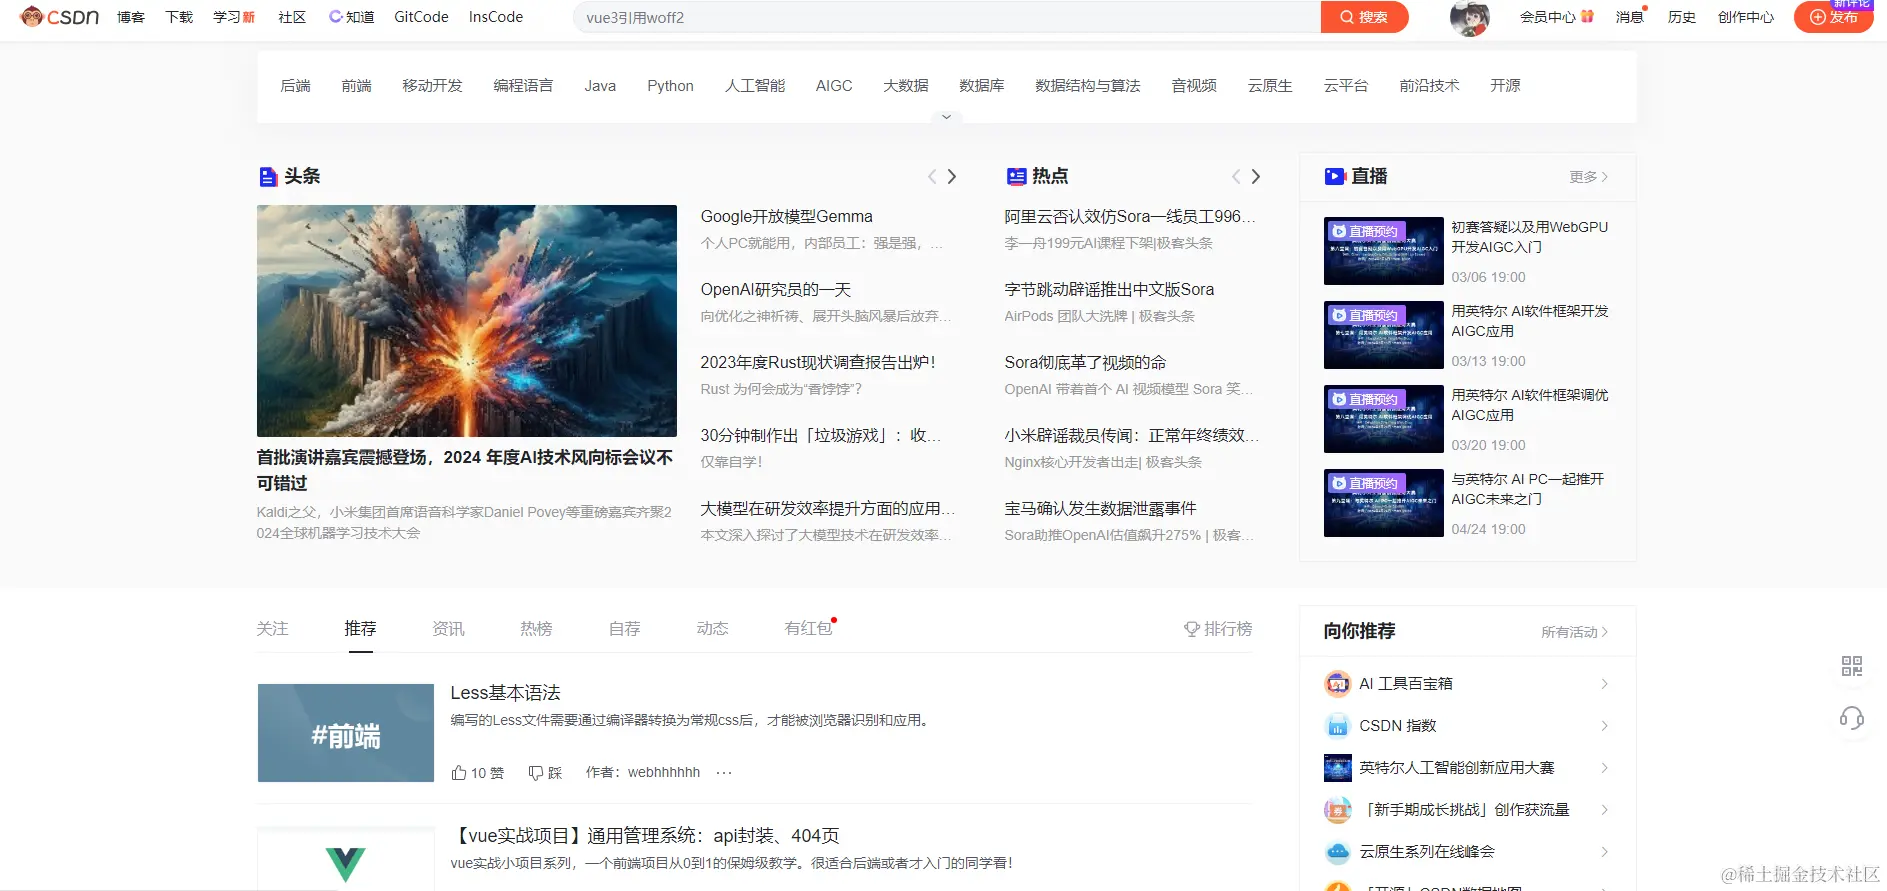Switch to the 推荐 feed tab

[360, 629]
